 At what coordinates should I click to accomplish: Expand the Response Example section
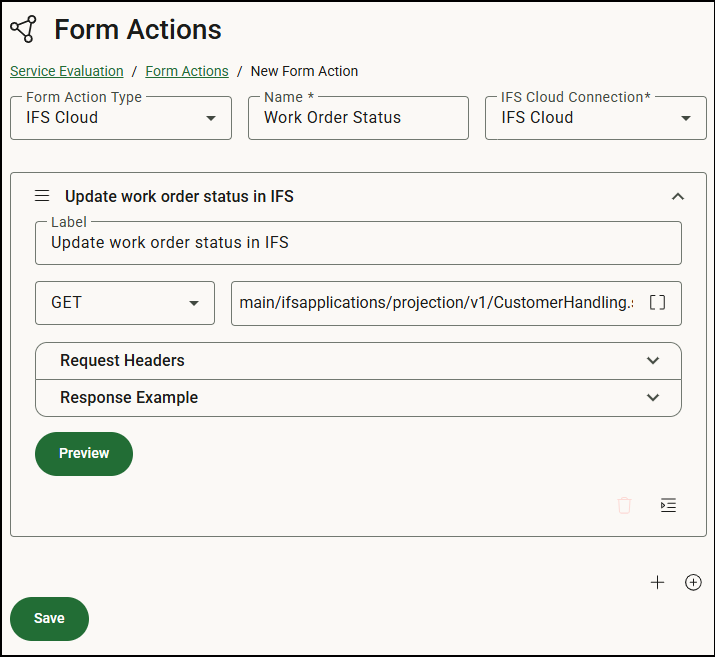click(x=358, y=398)
